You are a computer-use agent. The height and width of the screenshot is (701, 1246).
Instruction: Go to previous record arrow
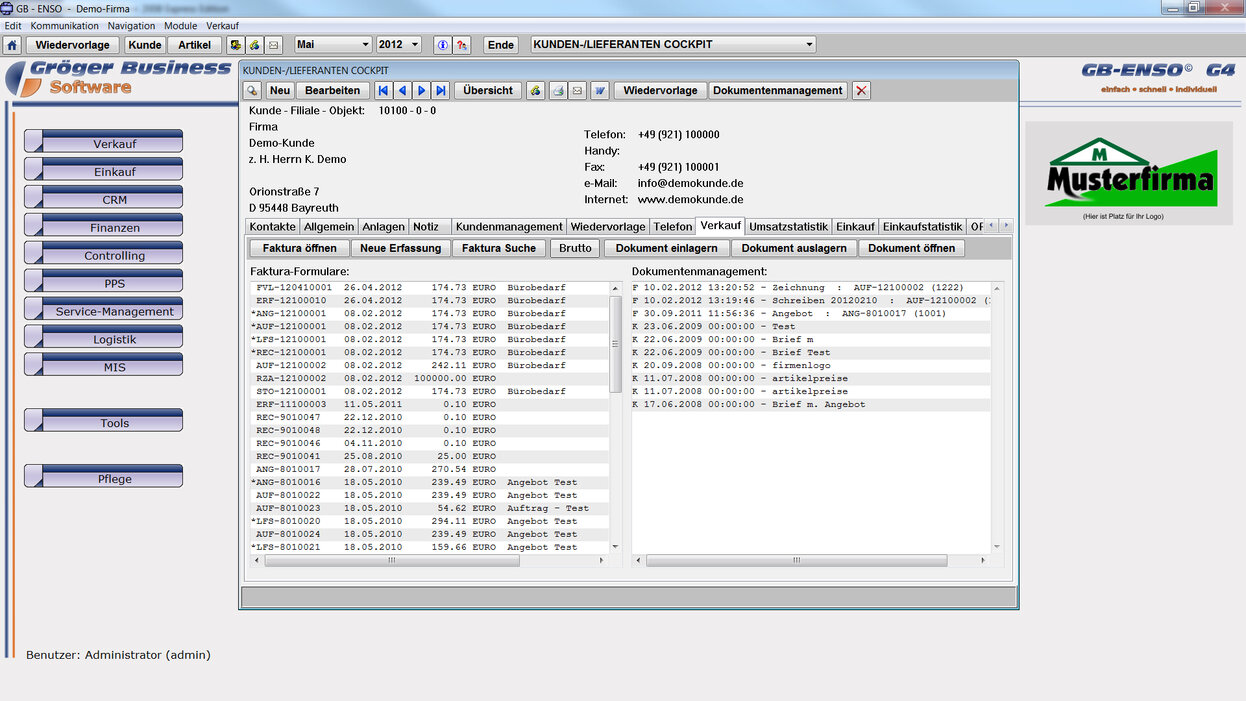coord(403,90)
